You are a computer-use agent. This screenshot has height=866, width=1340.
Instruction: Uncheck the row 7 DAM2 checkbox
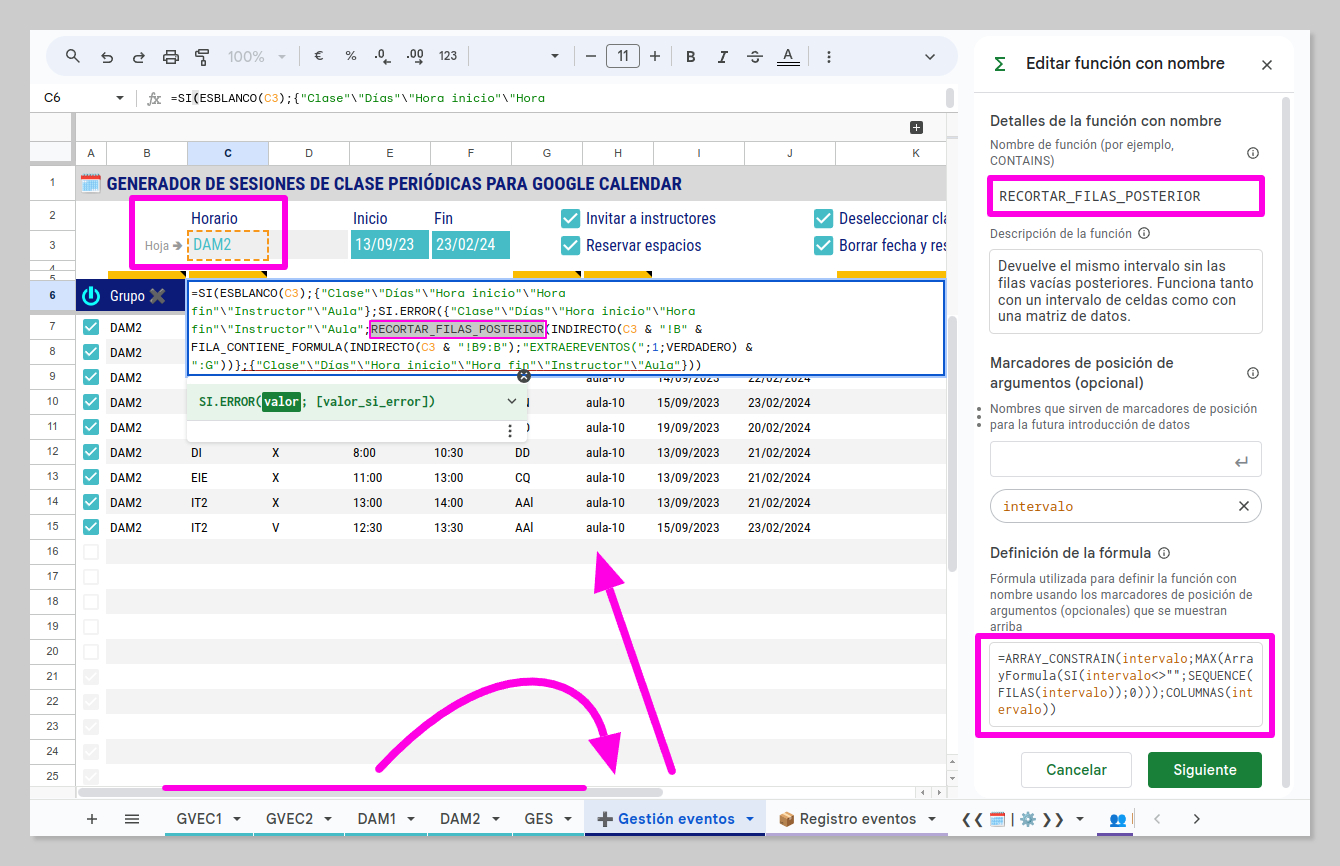(x=91, y=327)
